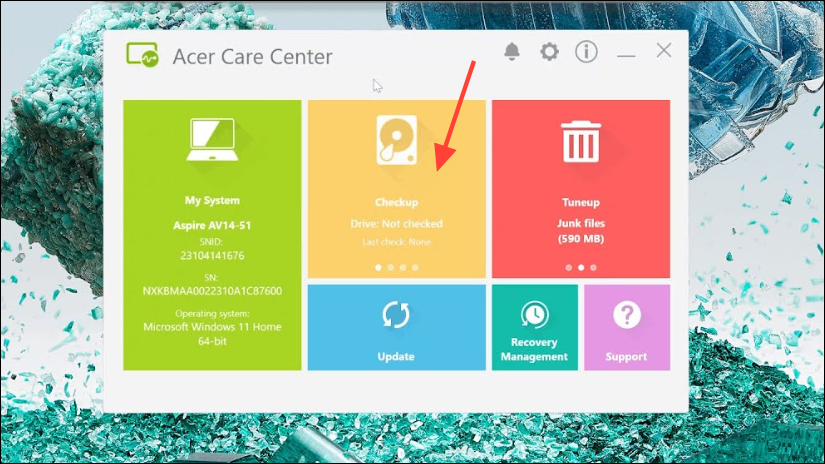
Task: Open the Recovery Management label
Action: [534, 349]
